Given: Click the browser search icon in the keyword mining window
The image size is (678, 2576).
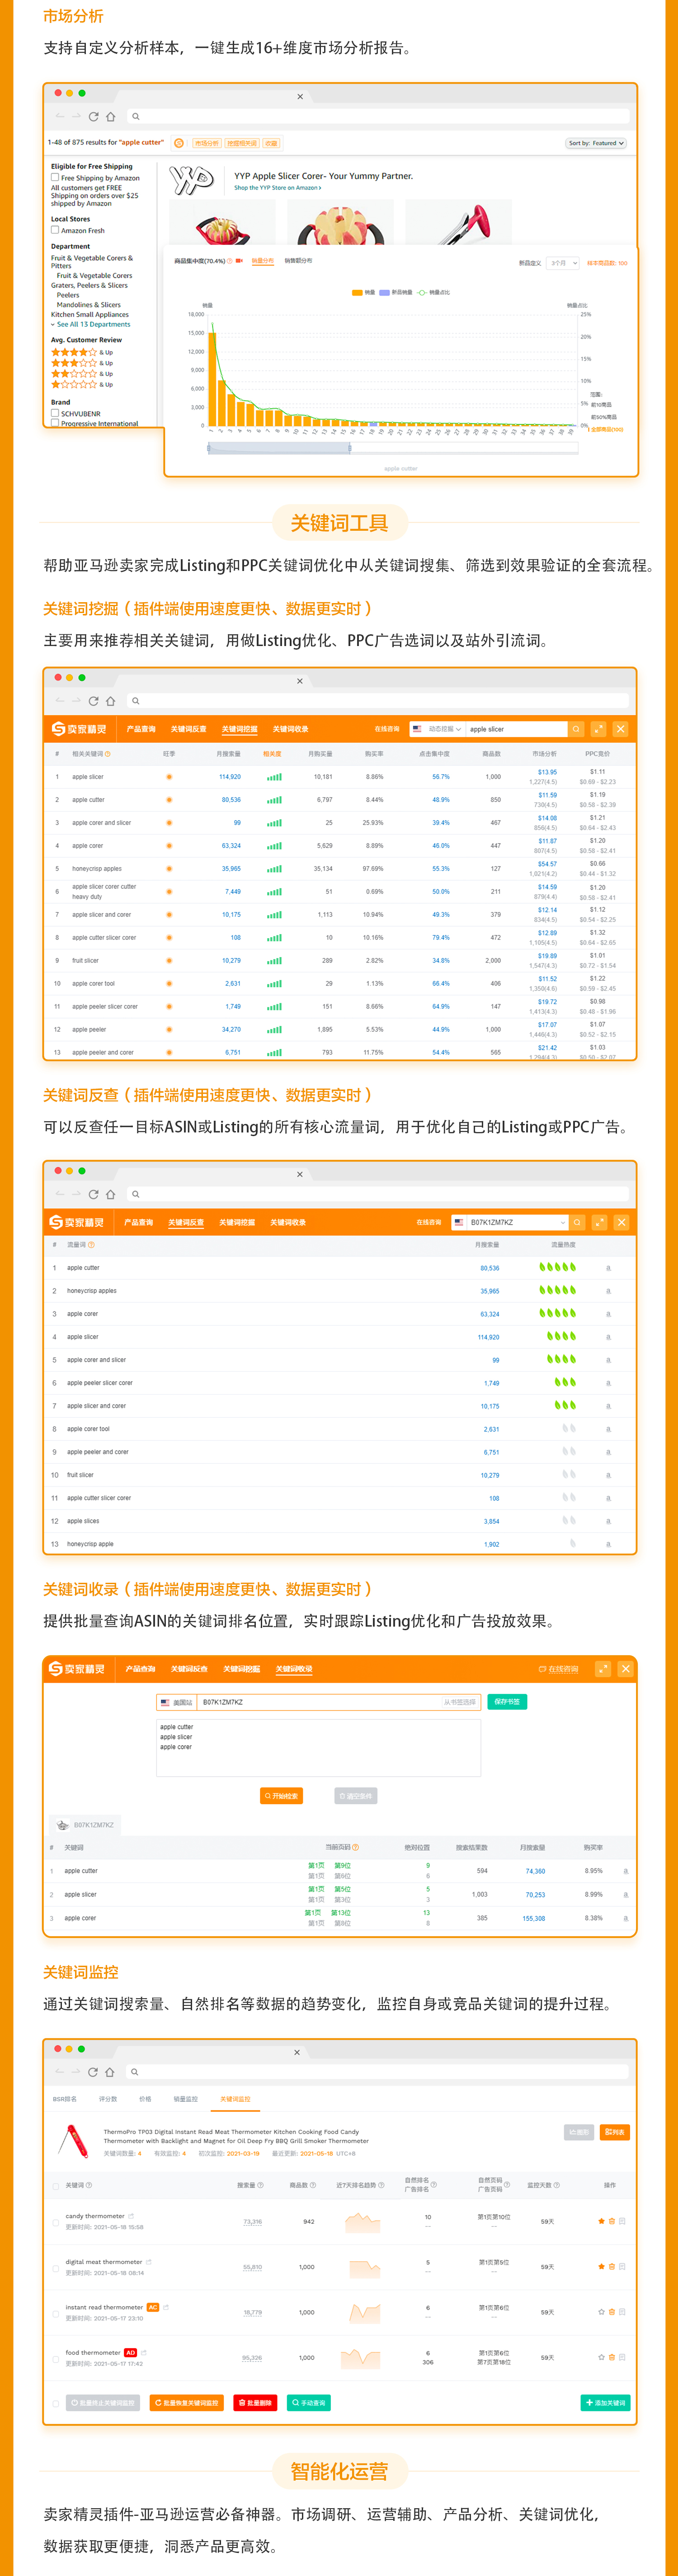Looking at the screenshot, I should tap(136, 701).
